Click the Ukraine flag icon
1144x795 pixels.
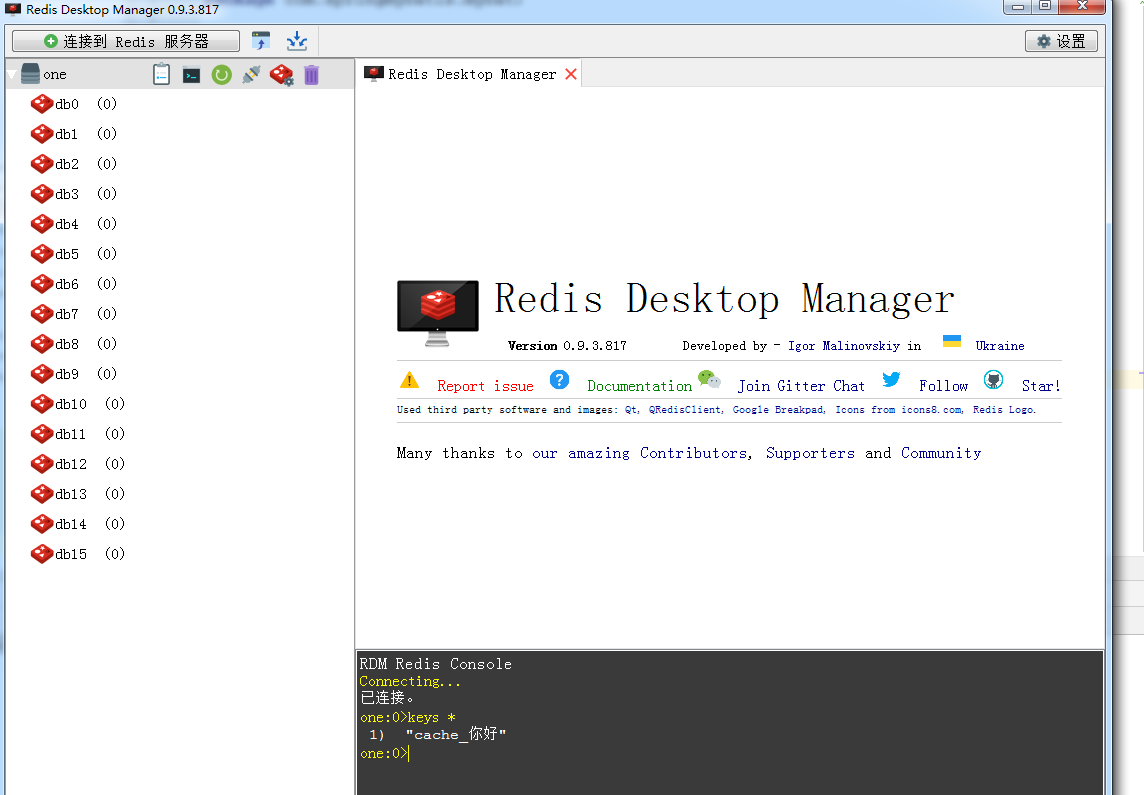click(951, 341)
